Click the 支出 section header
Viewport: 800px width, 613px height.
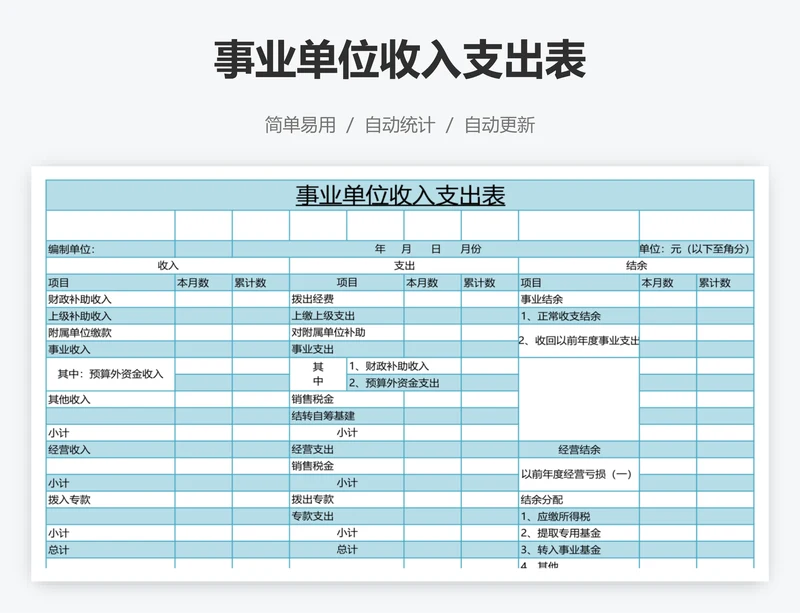coord(404,265)
